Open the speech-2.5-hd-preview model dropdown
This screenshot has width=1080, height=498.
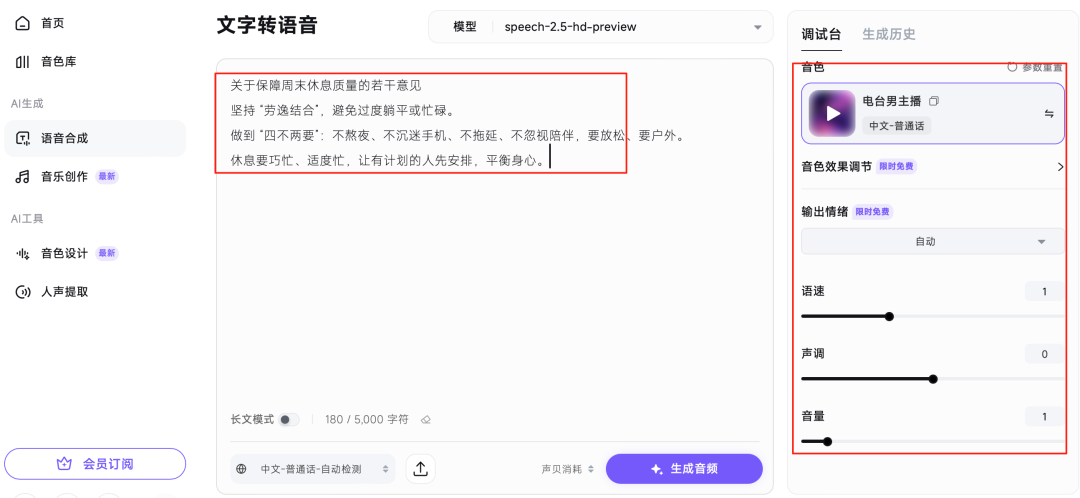pyautogui.click(x=600, y=27)
